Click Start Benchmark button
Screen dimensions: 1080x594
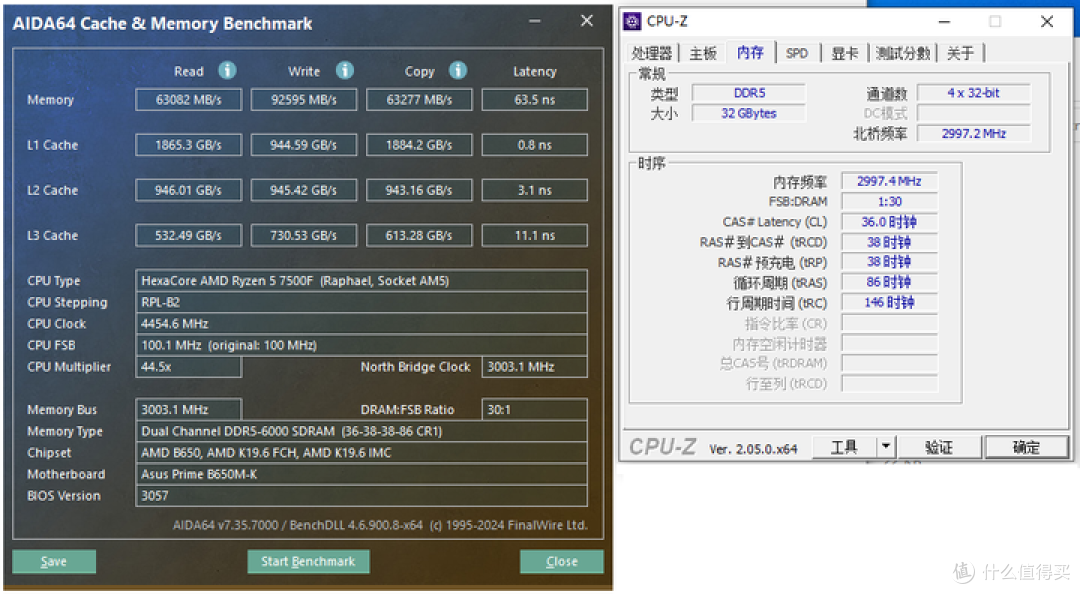click(308, 562)
